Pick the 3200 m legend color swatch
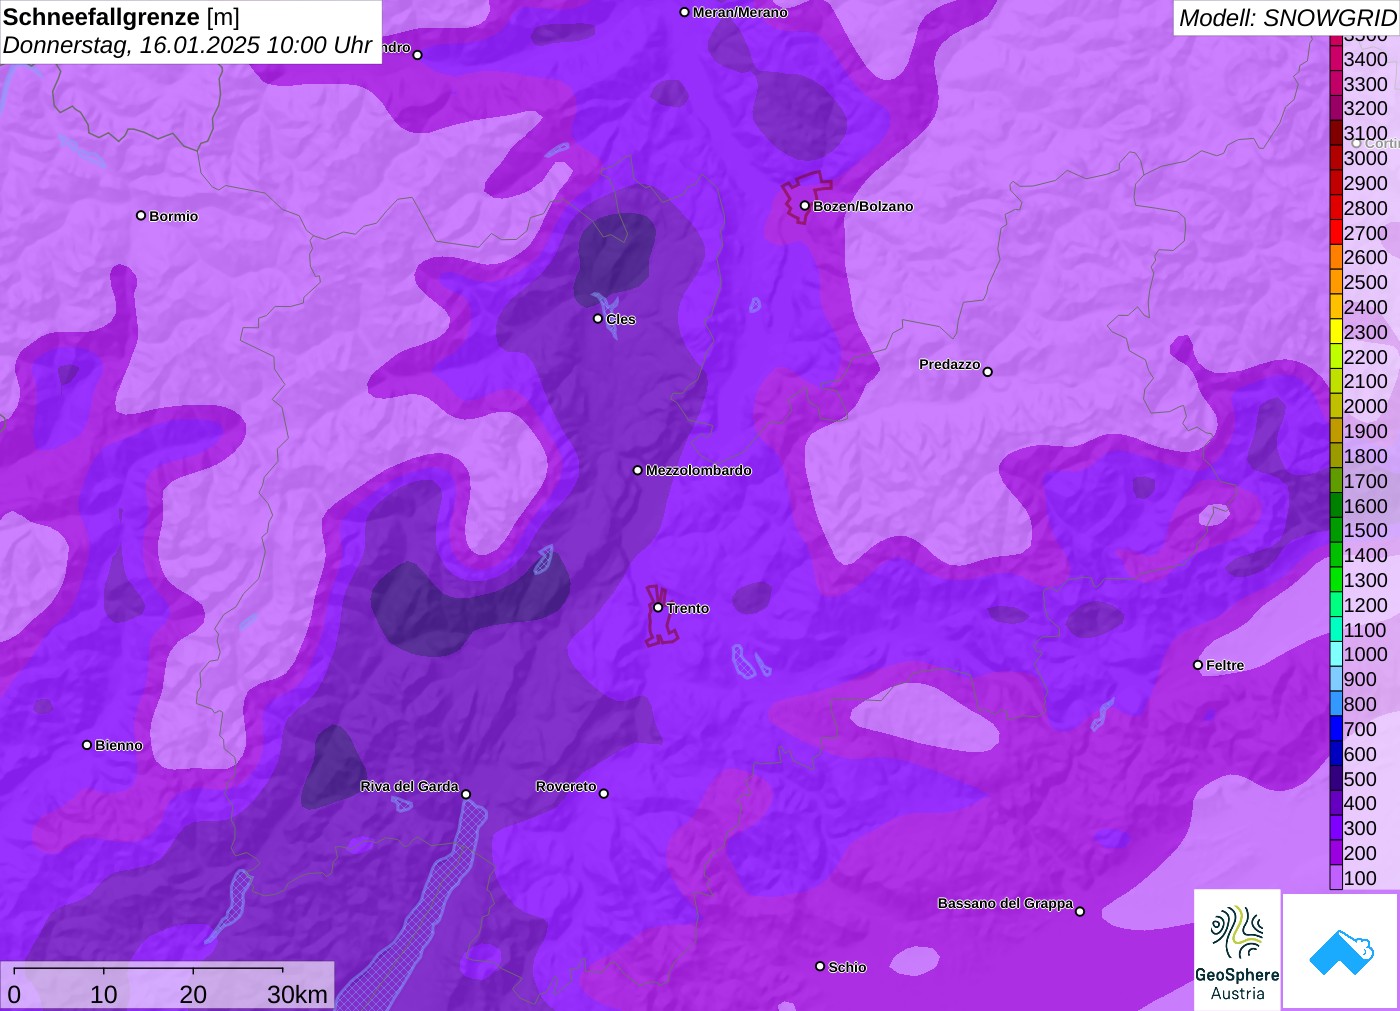Screen dimensions: 1400x1011 tap(1336, 108)
